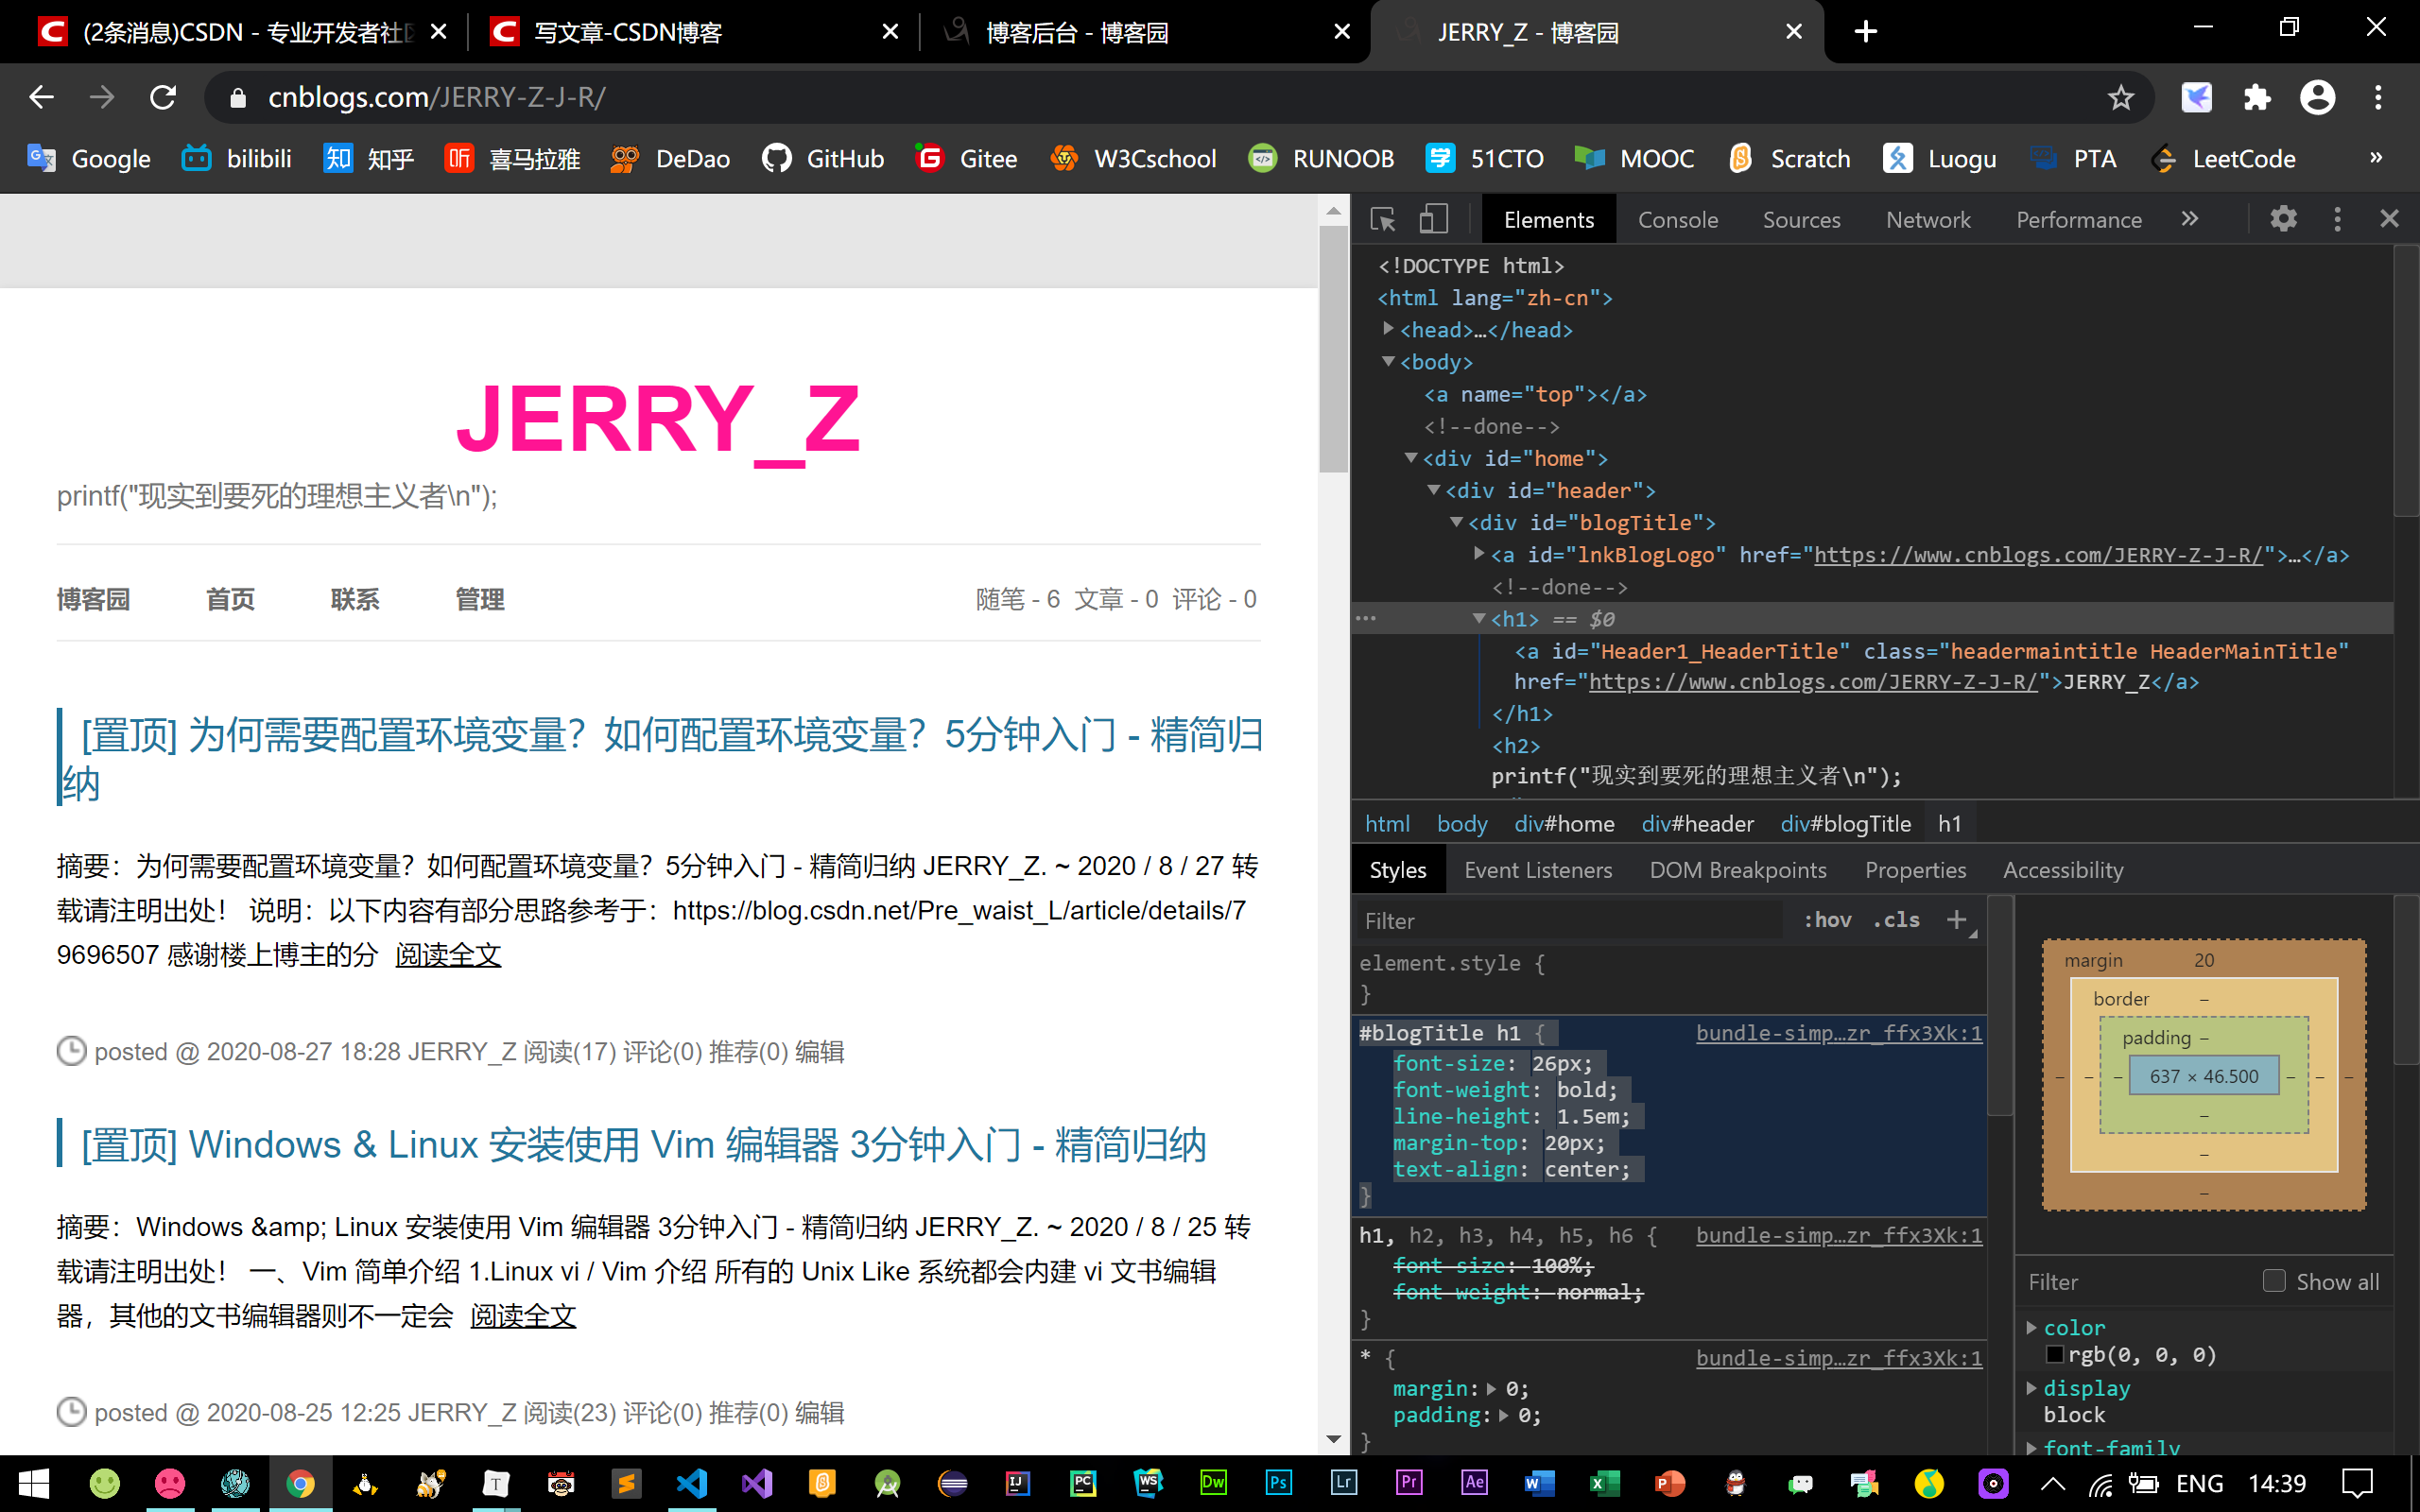
Task: Expand the head element node
Action: click(1392, 329)
